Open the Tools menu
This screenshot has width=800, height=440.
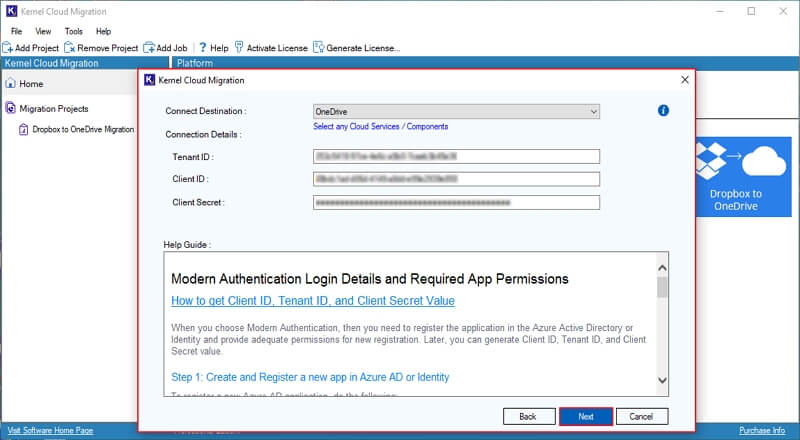[x=73, y=31]
